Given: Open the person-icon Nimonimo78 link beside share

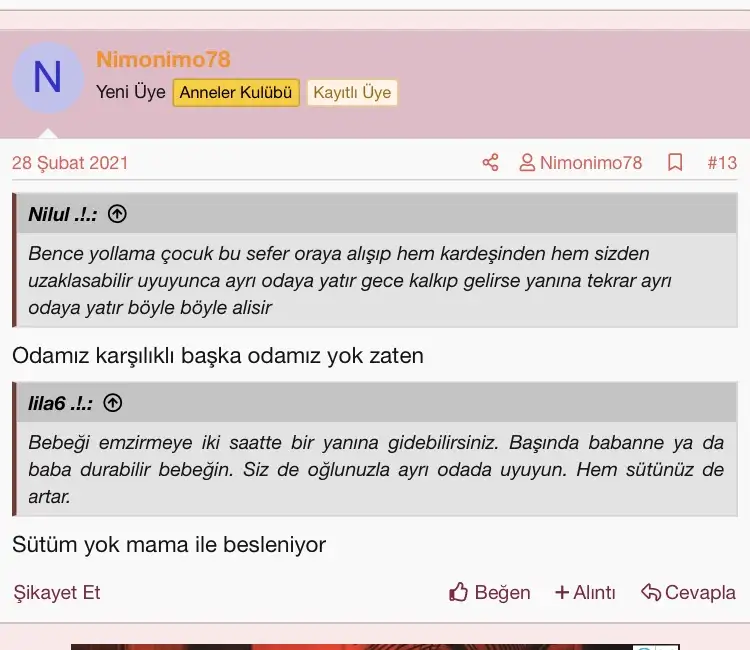Looking at the screenshot, I should [x=580, y=163].
